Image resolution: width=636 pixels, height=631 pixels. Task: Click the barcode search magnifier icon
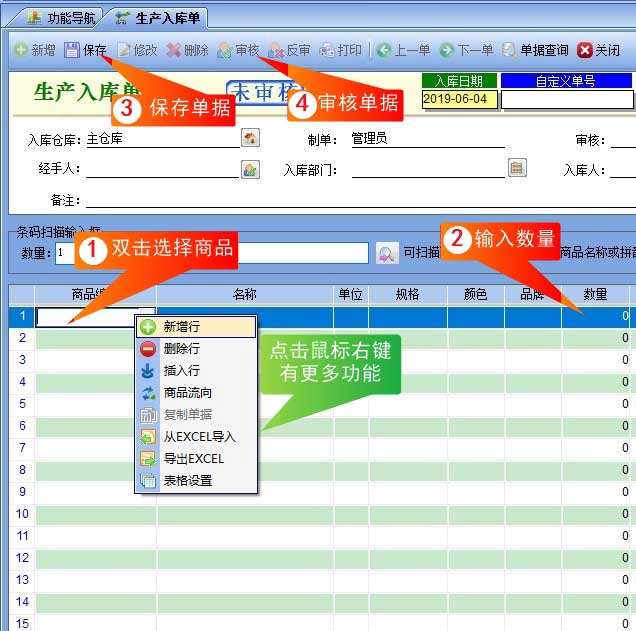pos(387,253)
